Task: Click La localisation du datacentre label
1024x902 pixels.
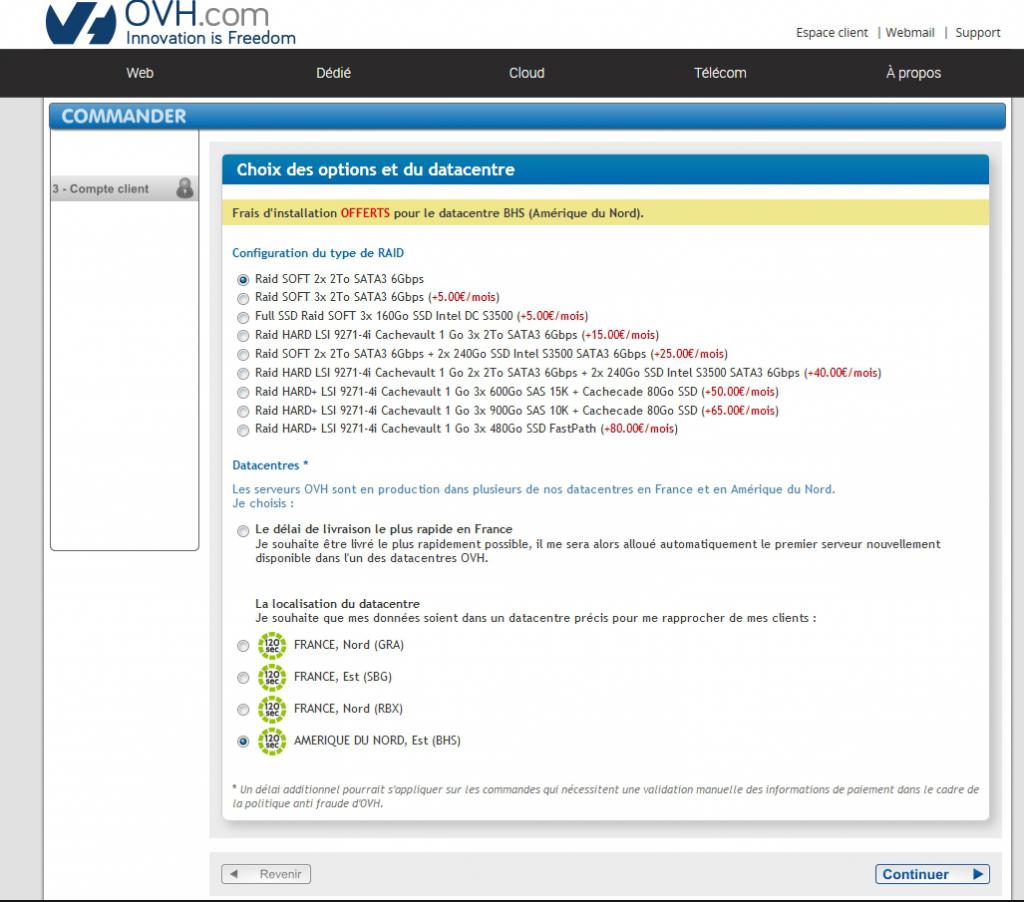Action: point(337,604)
